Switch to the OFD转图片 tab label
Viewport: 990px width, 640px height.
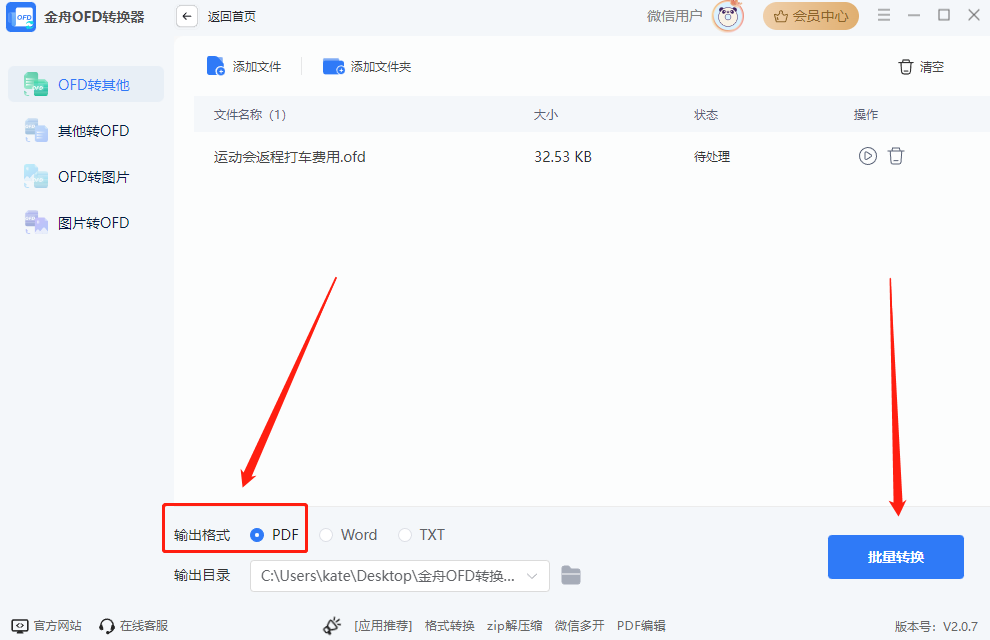93,177
